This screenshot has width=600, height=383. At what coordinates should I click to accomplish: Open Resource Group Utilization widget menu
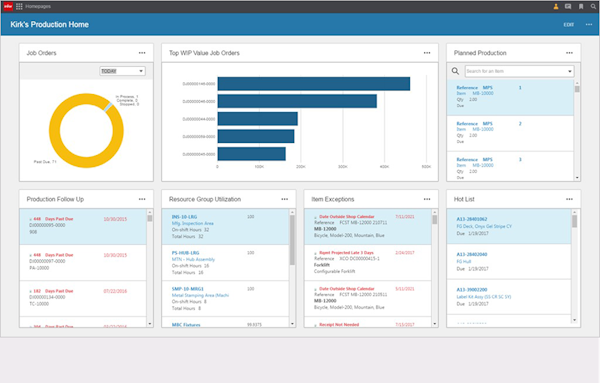285,199
